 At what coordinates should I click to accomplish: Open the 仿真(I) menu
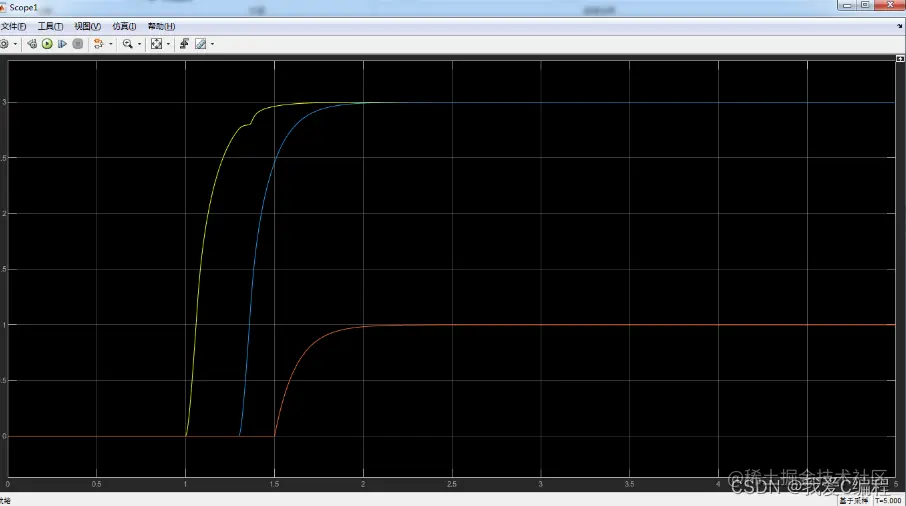tap(124, 27)
